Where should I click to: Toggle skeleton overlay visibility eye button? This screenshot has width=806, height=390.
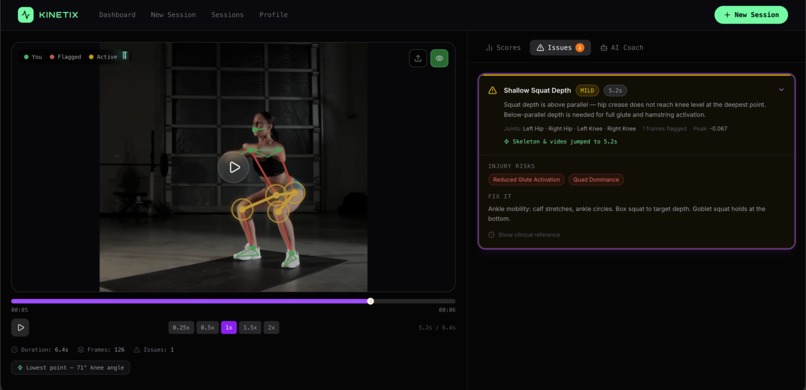pyautogui.click(x=439, y=58)
